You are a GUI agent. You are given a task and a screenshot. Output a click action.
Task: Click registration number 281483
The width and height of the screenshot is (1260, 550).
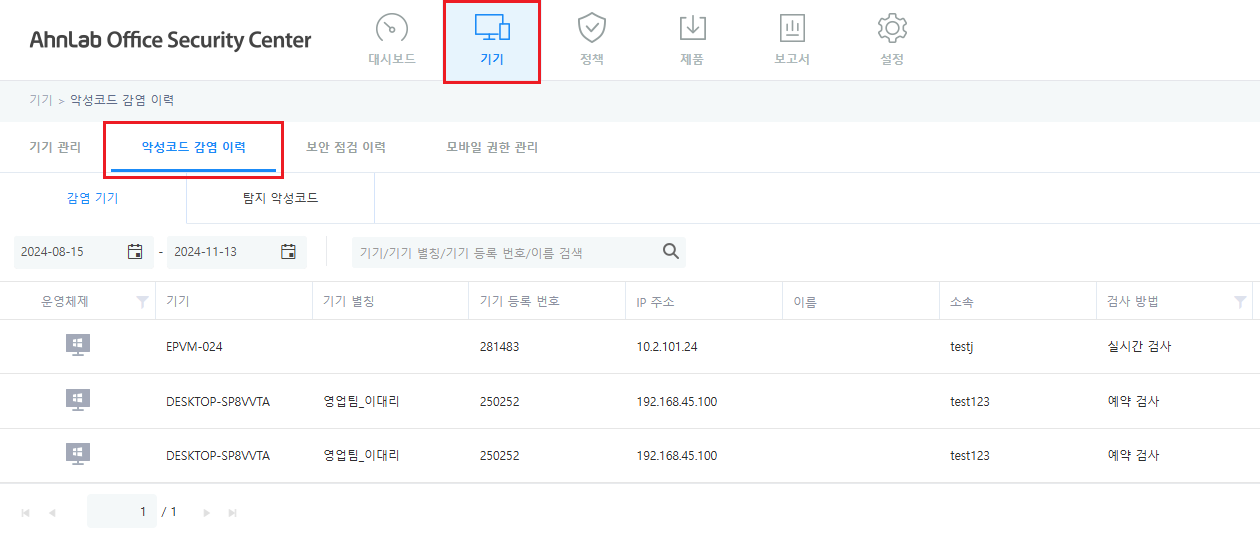coord(500,347)
